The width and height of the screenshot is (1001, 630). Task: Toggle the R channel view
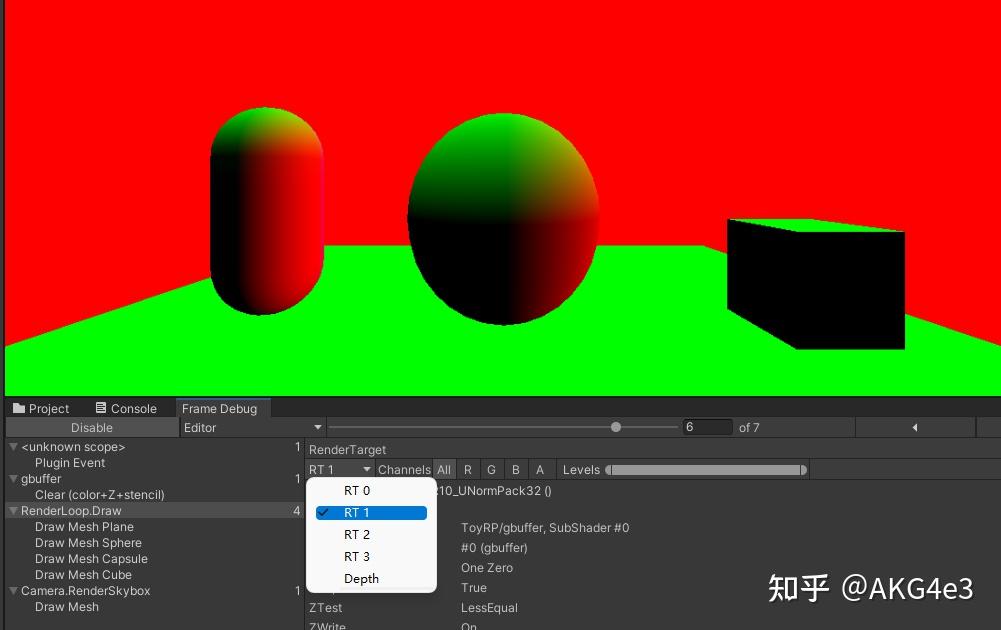coord(468,469)
